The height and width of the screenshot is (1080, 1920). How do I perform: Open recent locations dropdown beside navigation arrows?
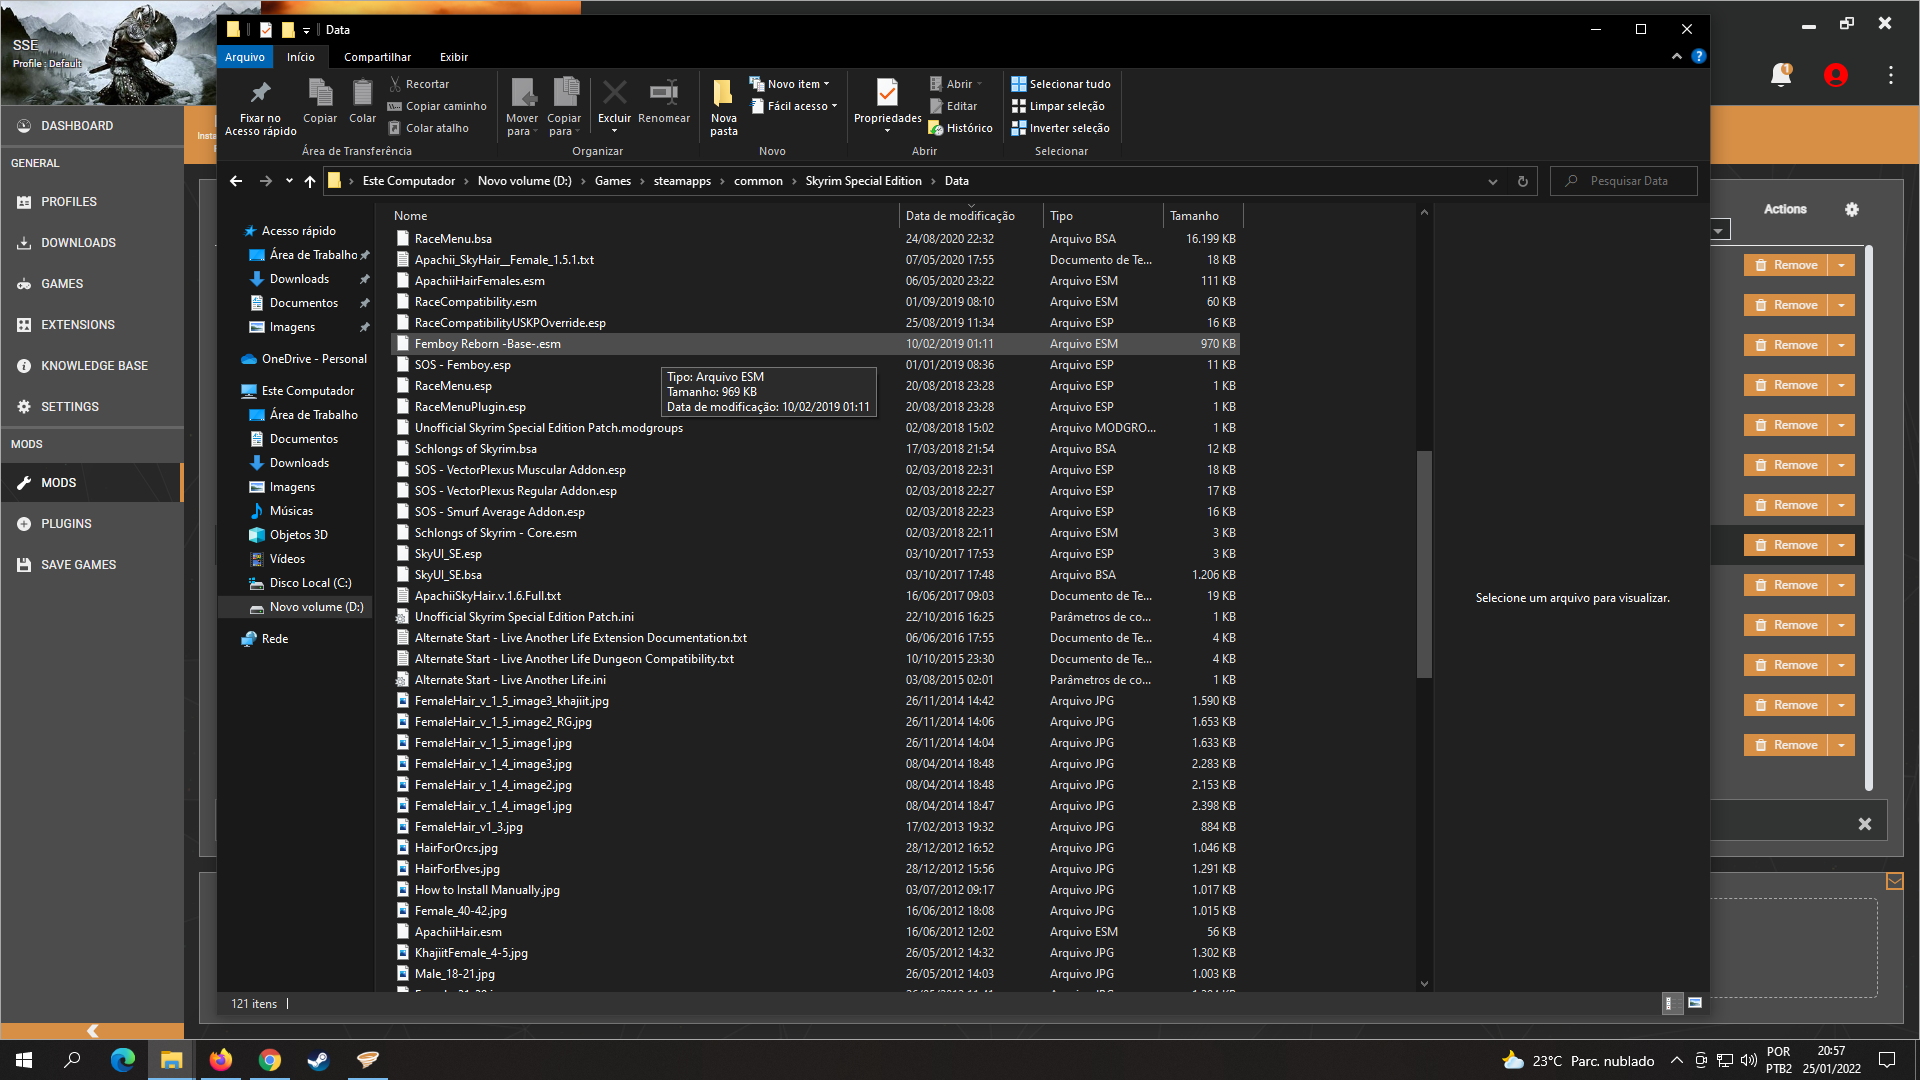[x=289, y=181]
